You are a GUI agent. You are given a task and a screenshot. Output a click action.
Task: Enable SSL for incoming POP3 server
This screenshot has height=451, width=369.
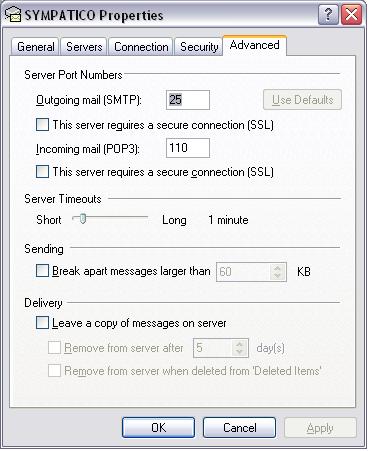[x=42, y=172]
